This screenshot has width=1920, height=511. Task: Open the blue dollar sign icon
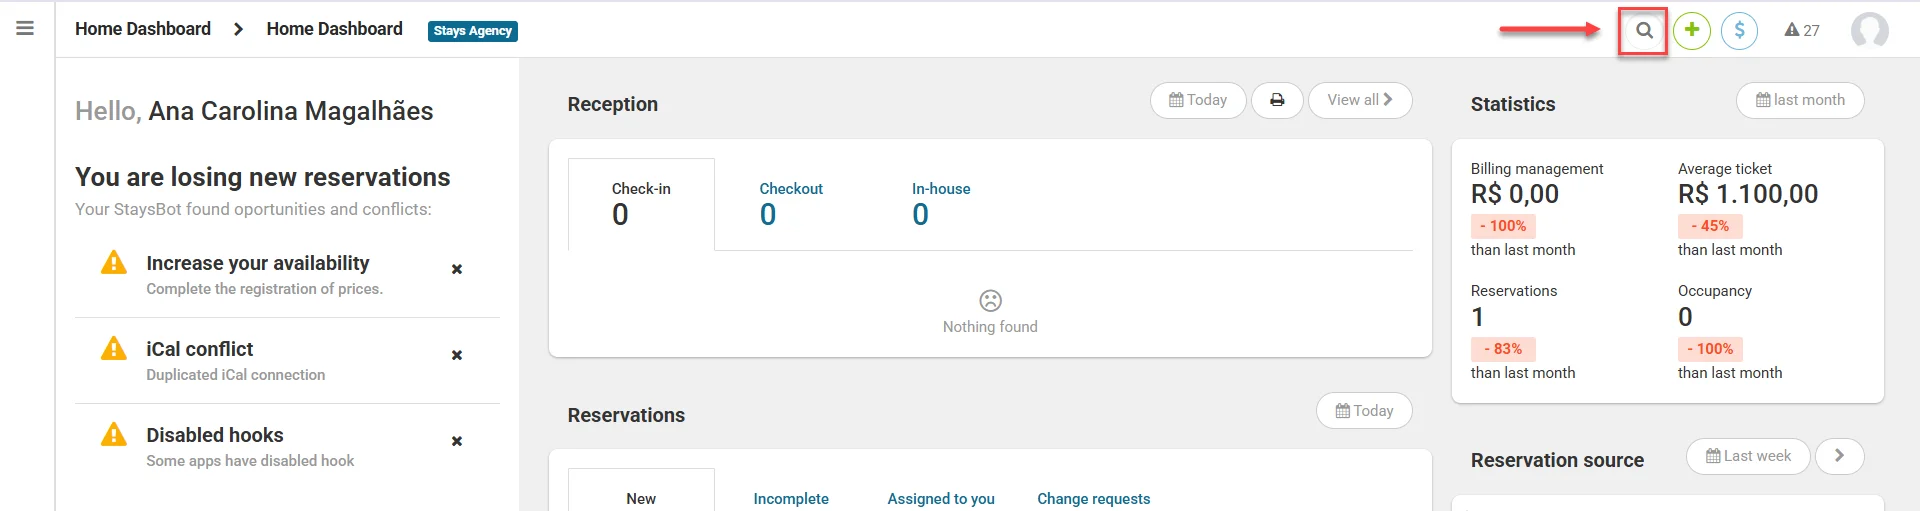(x=1740, y=30)
